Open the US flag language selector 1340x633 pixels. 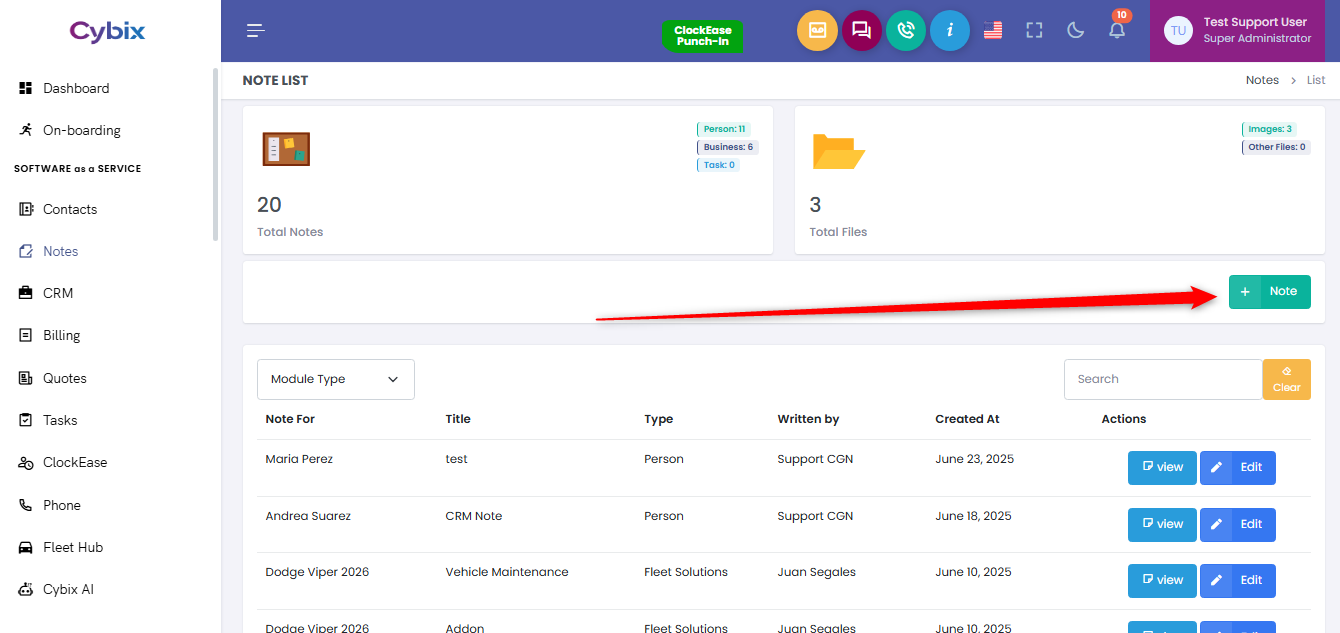coord(992,31)
